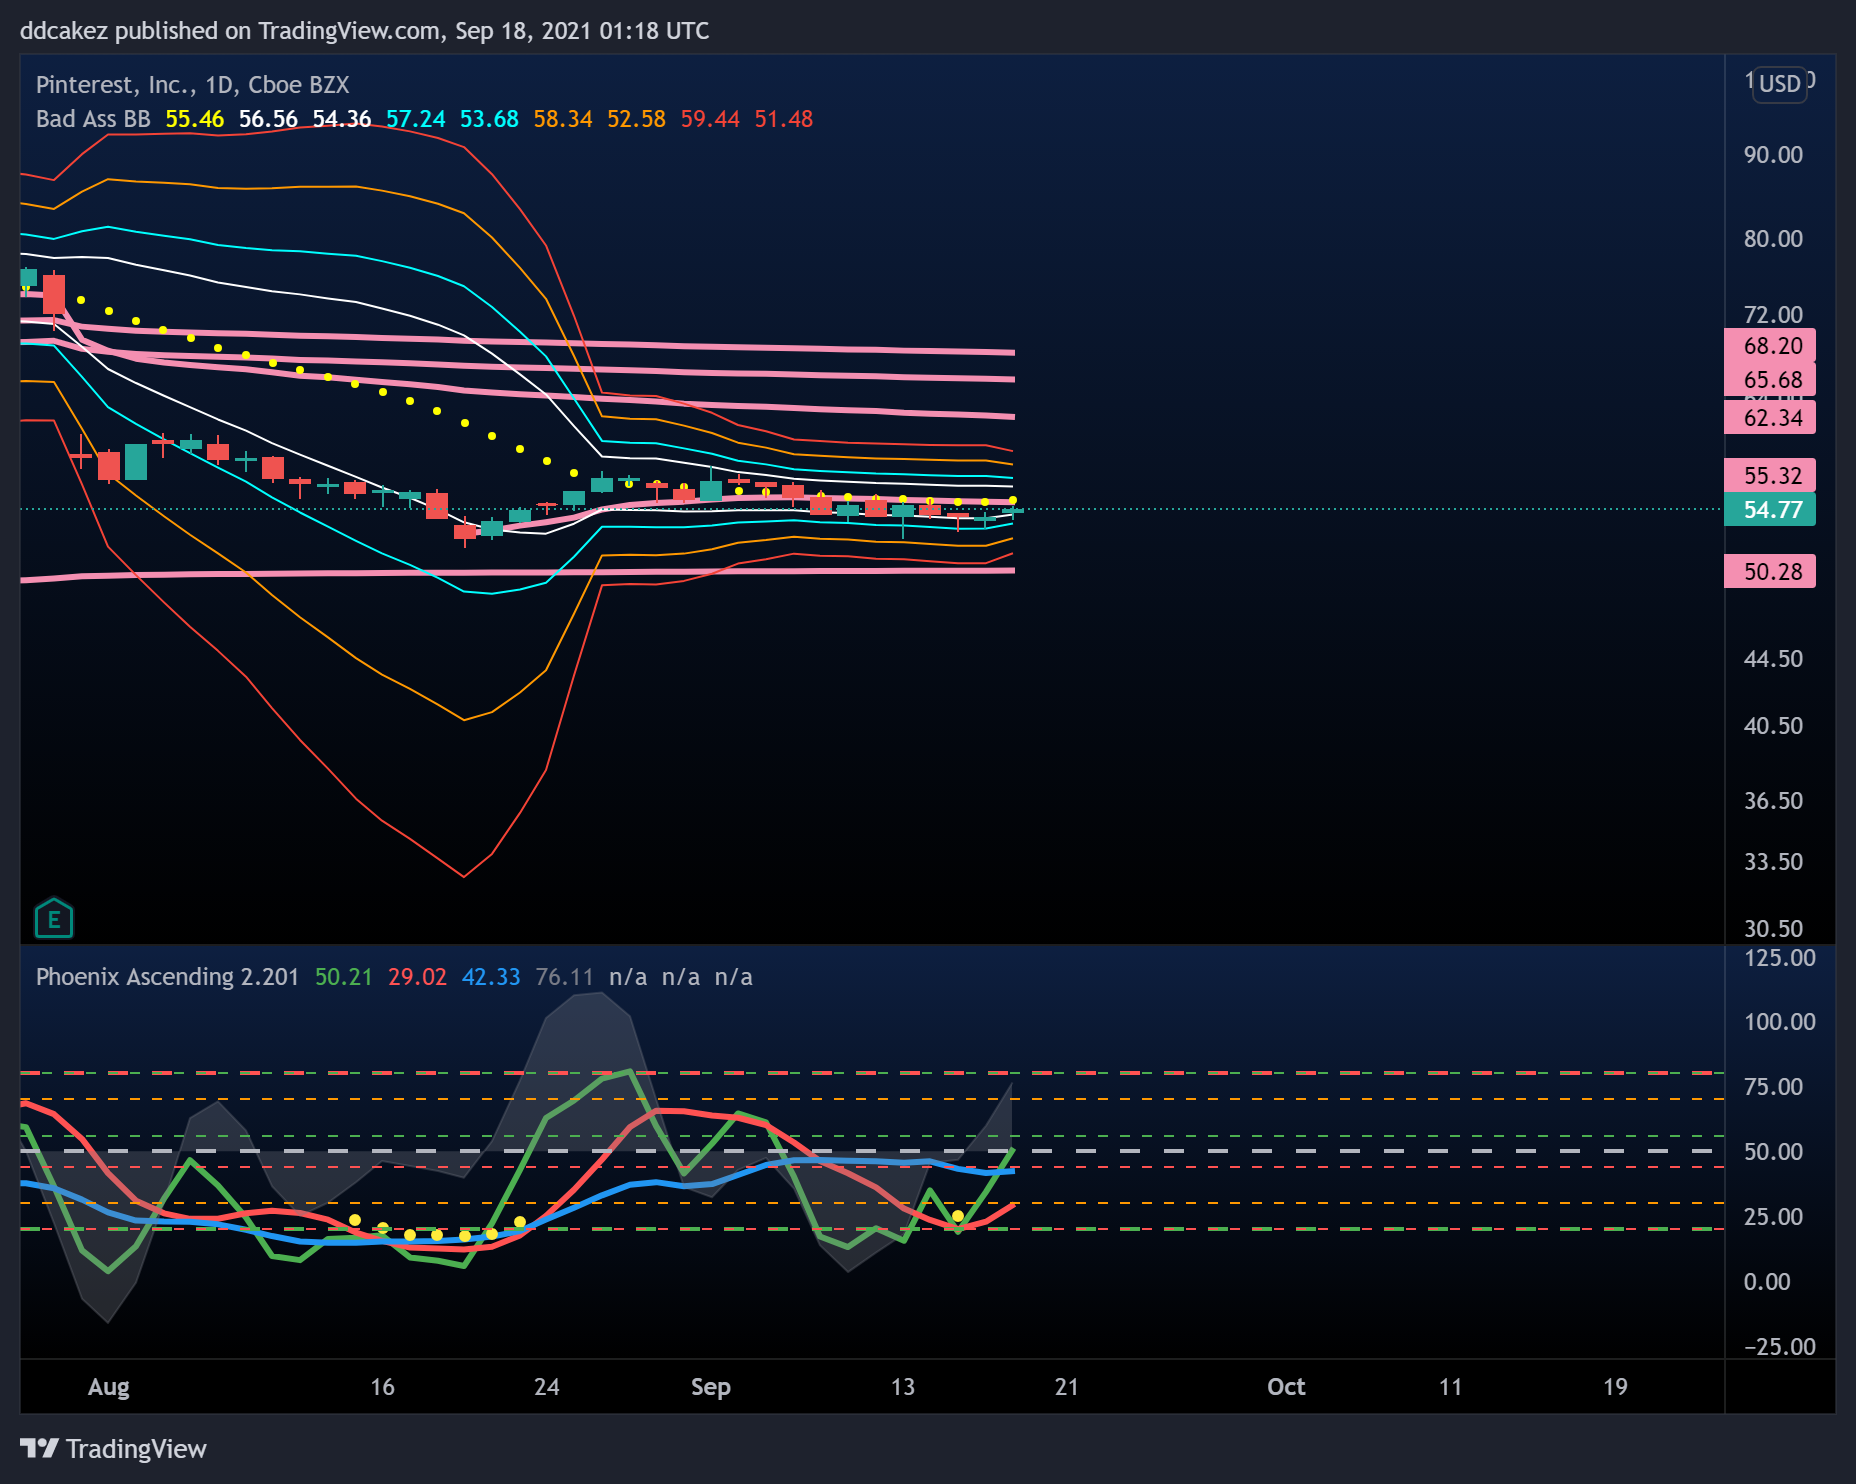Select the Bad Ass BB indicator label

click(x=93, y=119)
